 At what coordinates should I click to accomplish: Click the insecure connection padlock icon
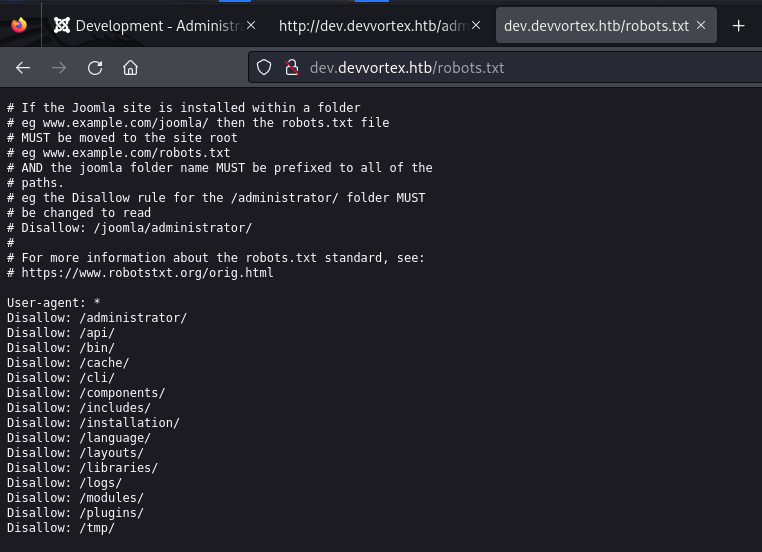tap(292, 67)
